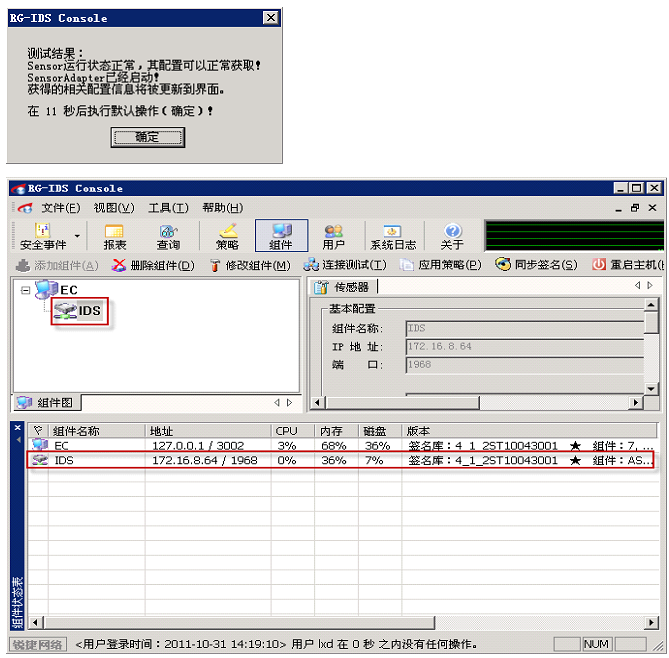Close the 组件状态表 panel
The width and height of the screenshot is (669, 658).
(17, 428)
